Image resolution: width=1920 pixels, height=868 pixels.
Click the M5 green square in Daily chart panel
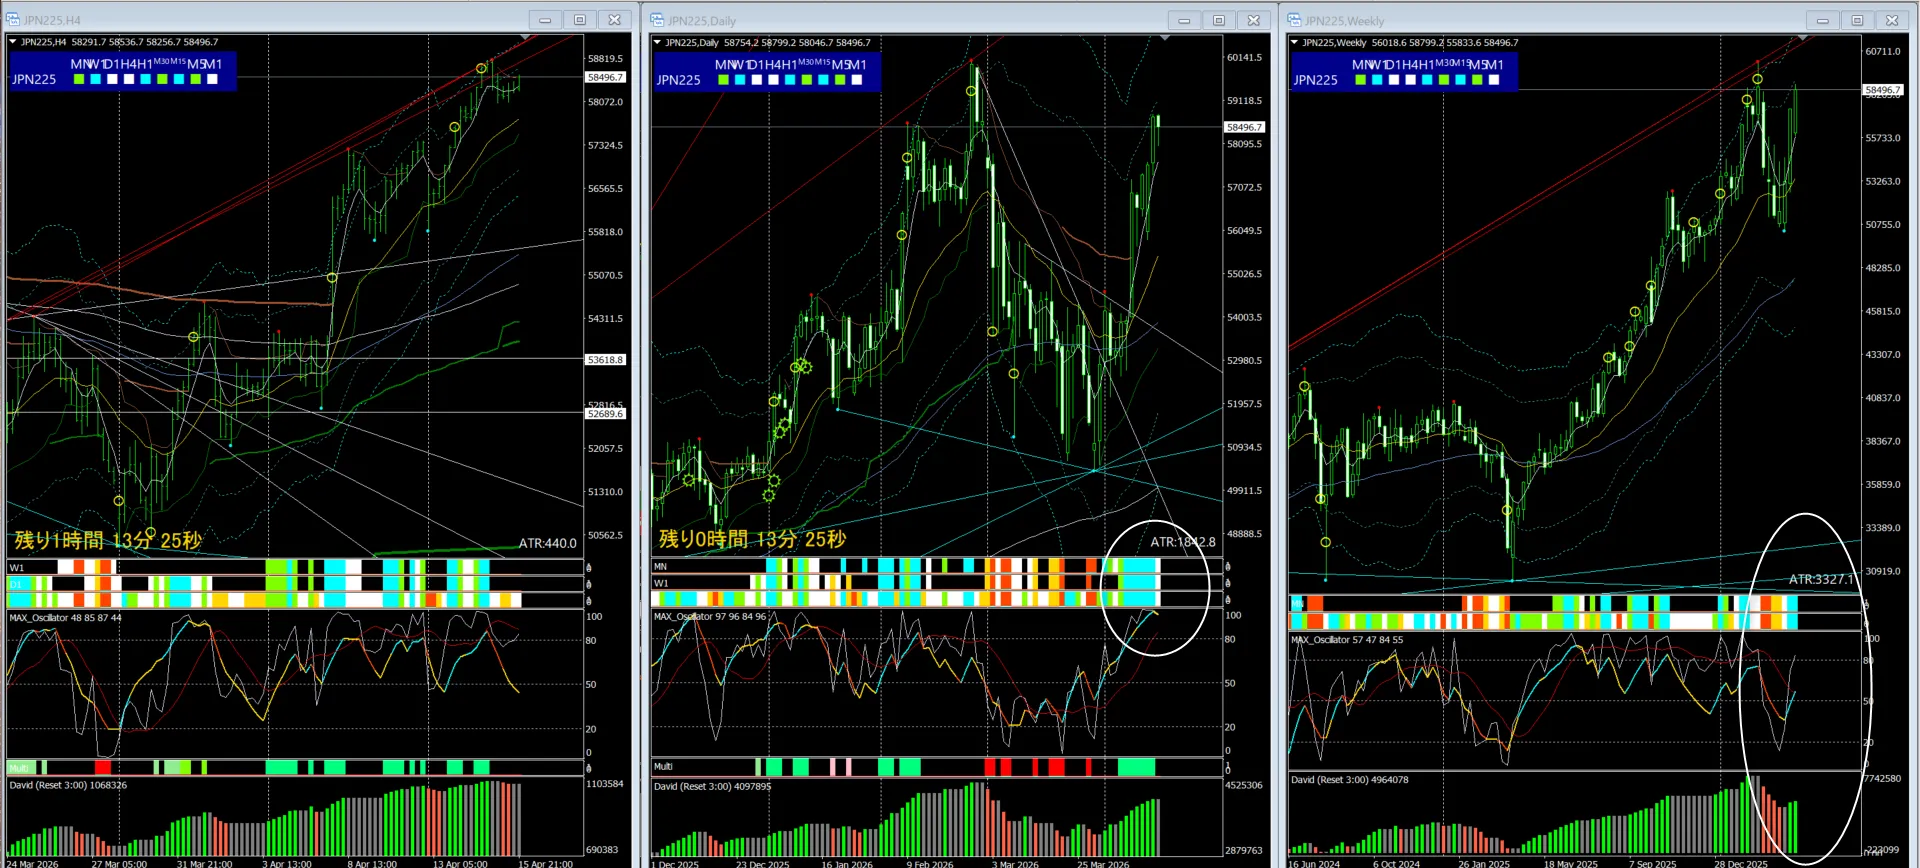[x=840, y=80]
